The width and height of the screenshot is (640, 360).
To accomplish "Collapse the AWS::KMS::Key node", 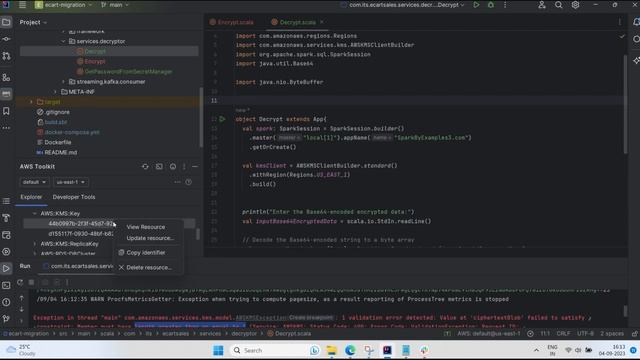I will [x=35, y=213].
